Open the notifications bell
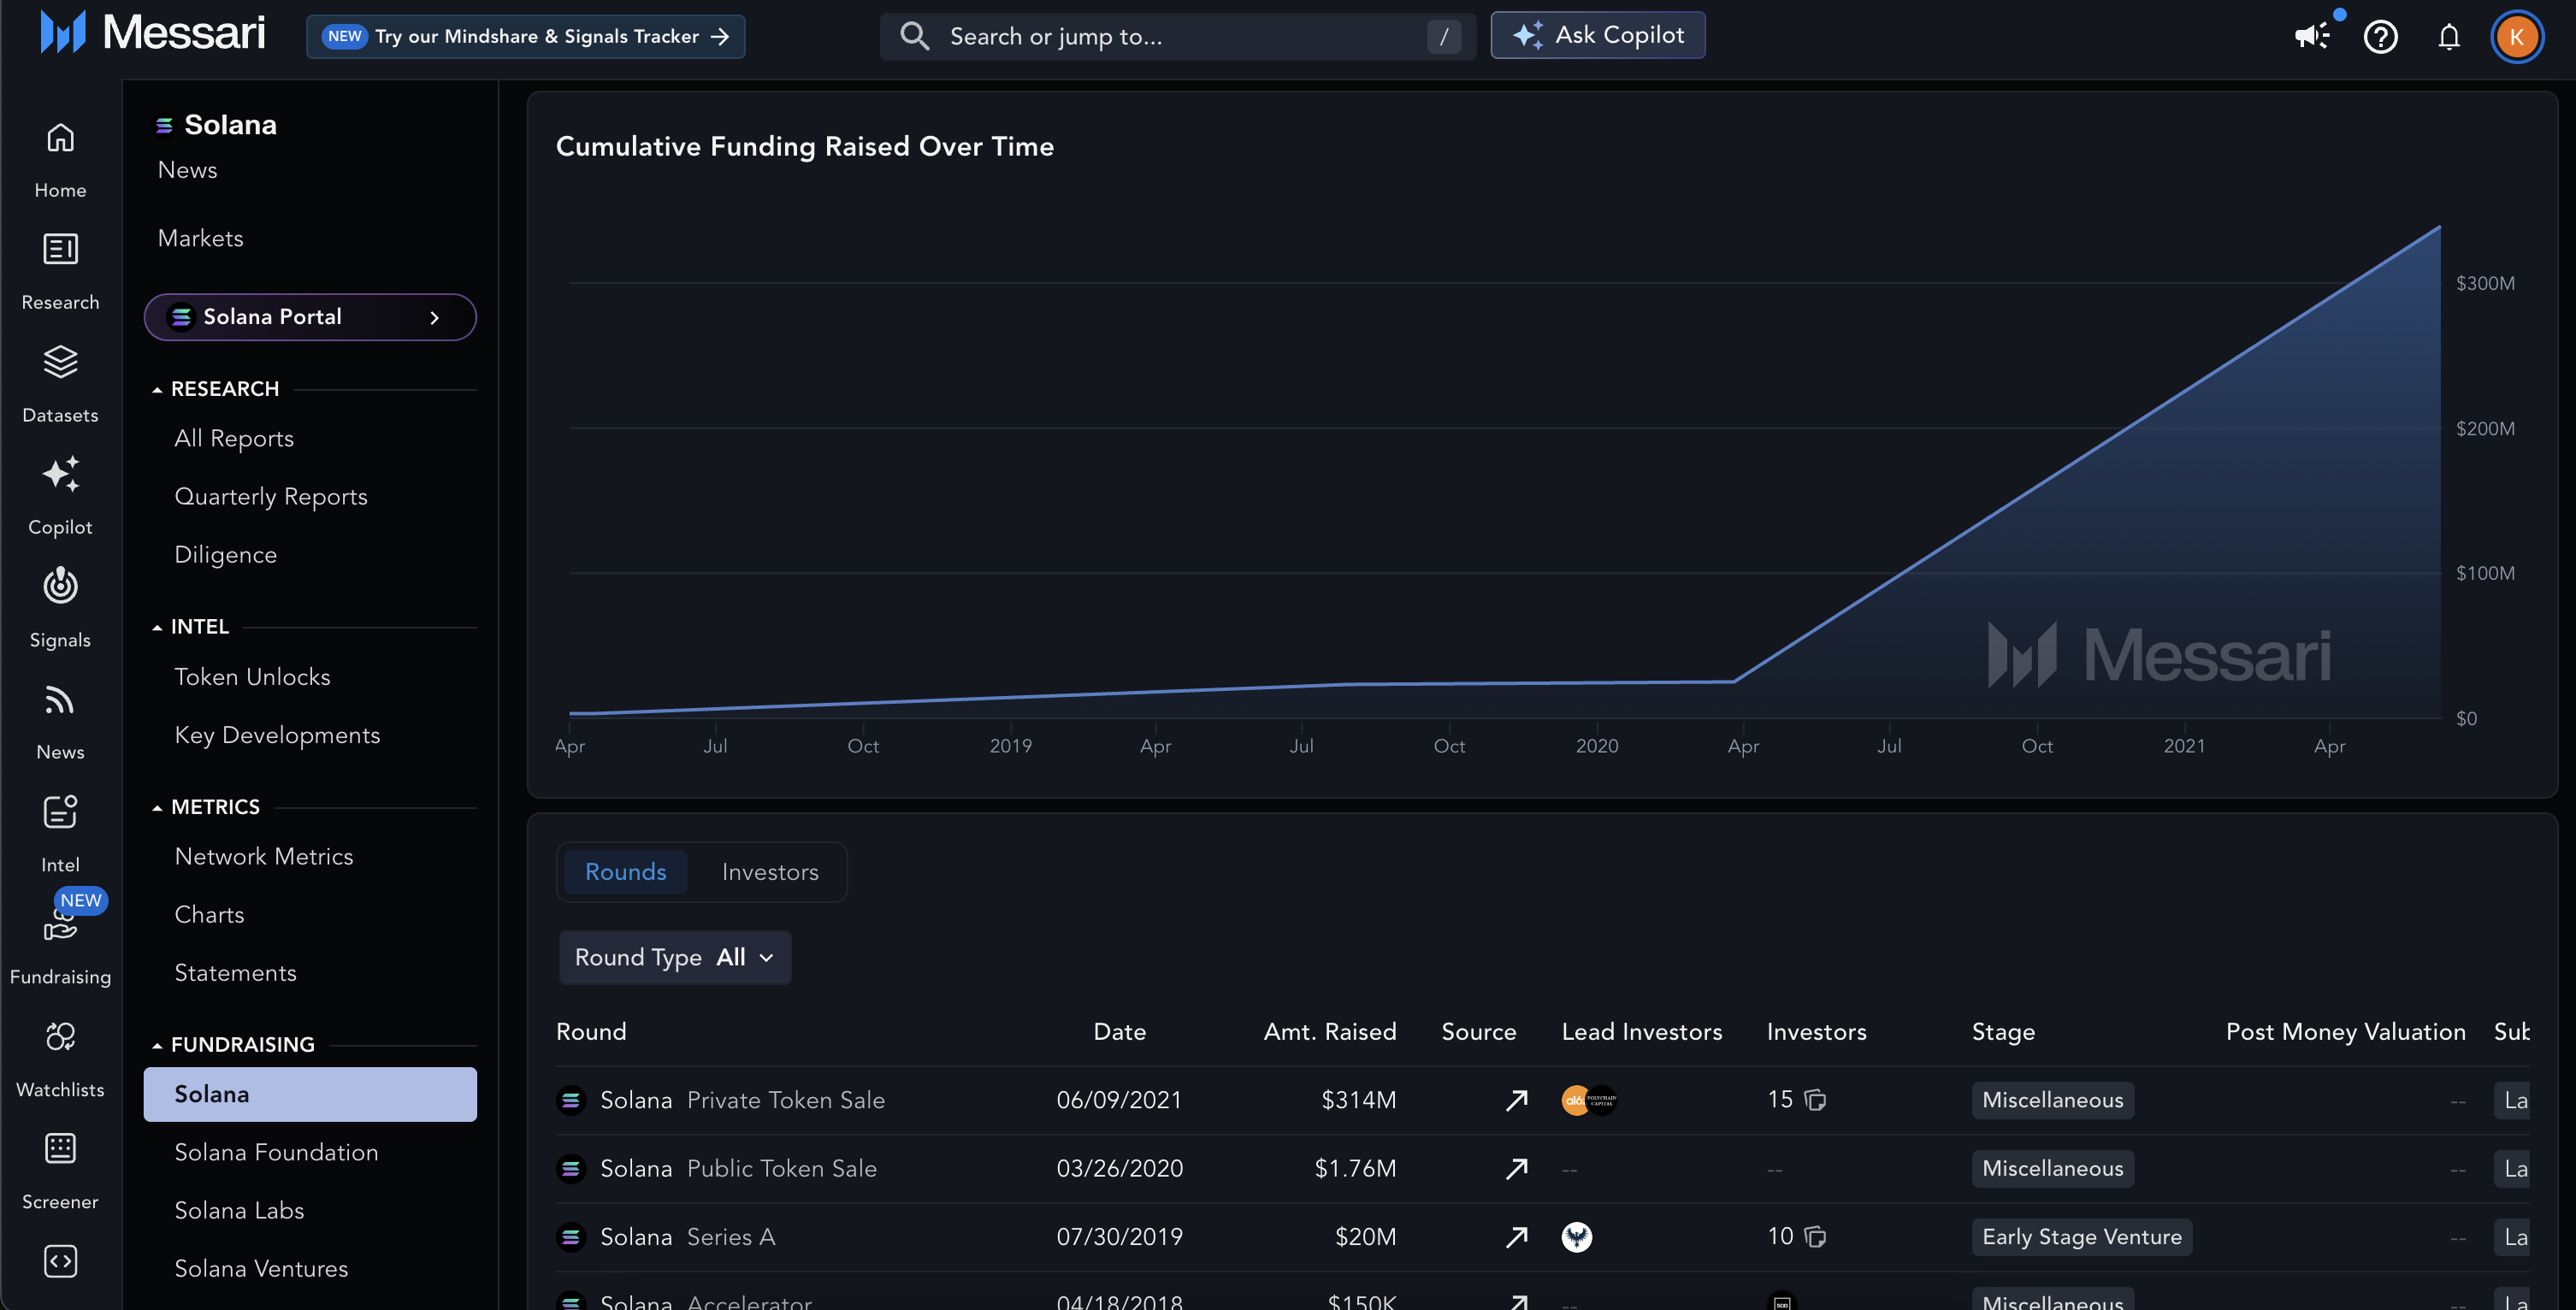 2448,37
